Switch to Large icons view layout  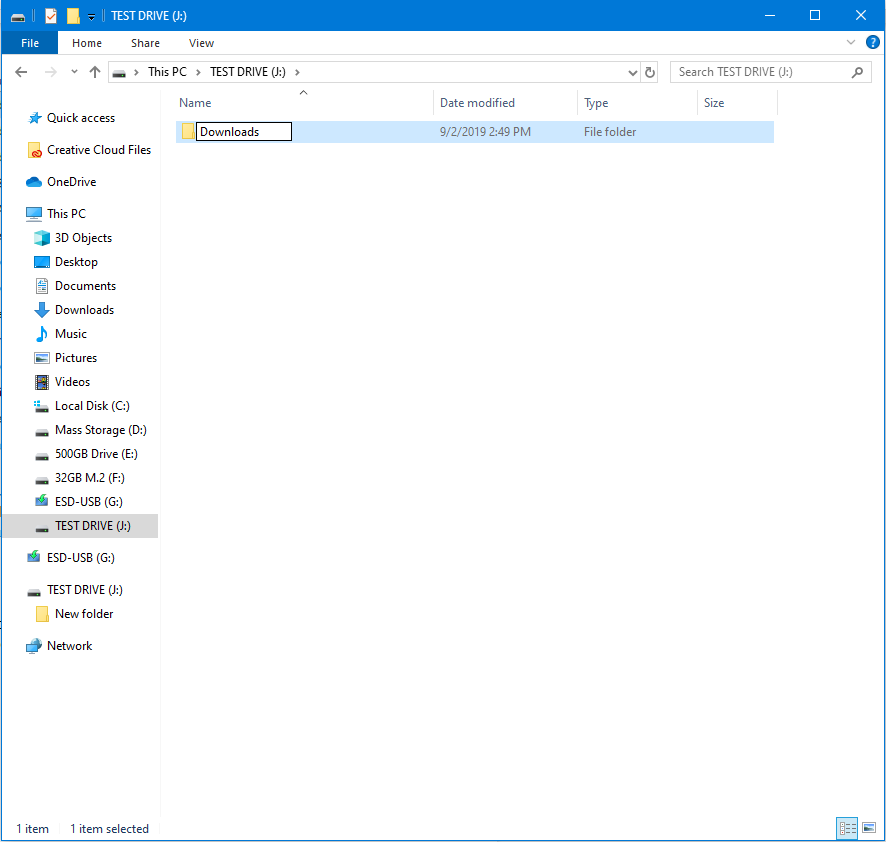click(868, 828)
